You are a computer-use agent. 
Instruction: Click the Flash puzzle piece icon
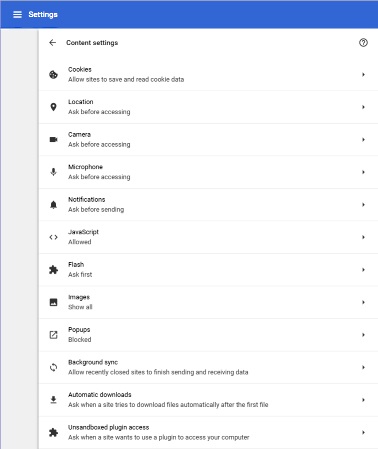53,269
